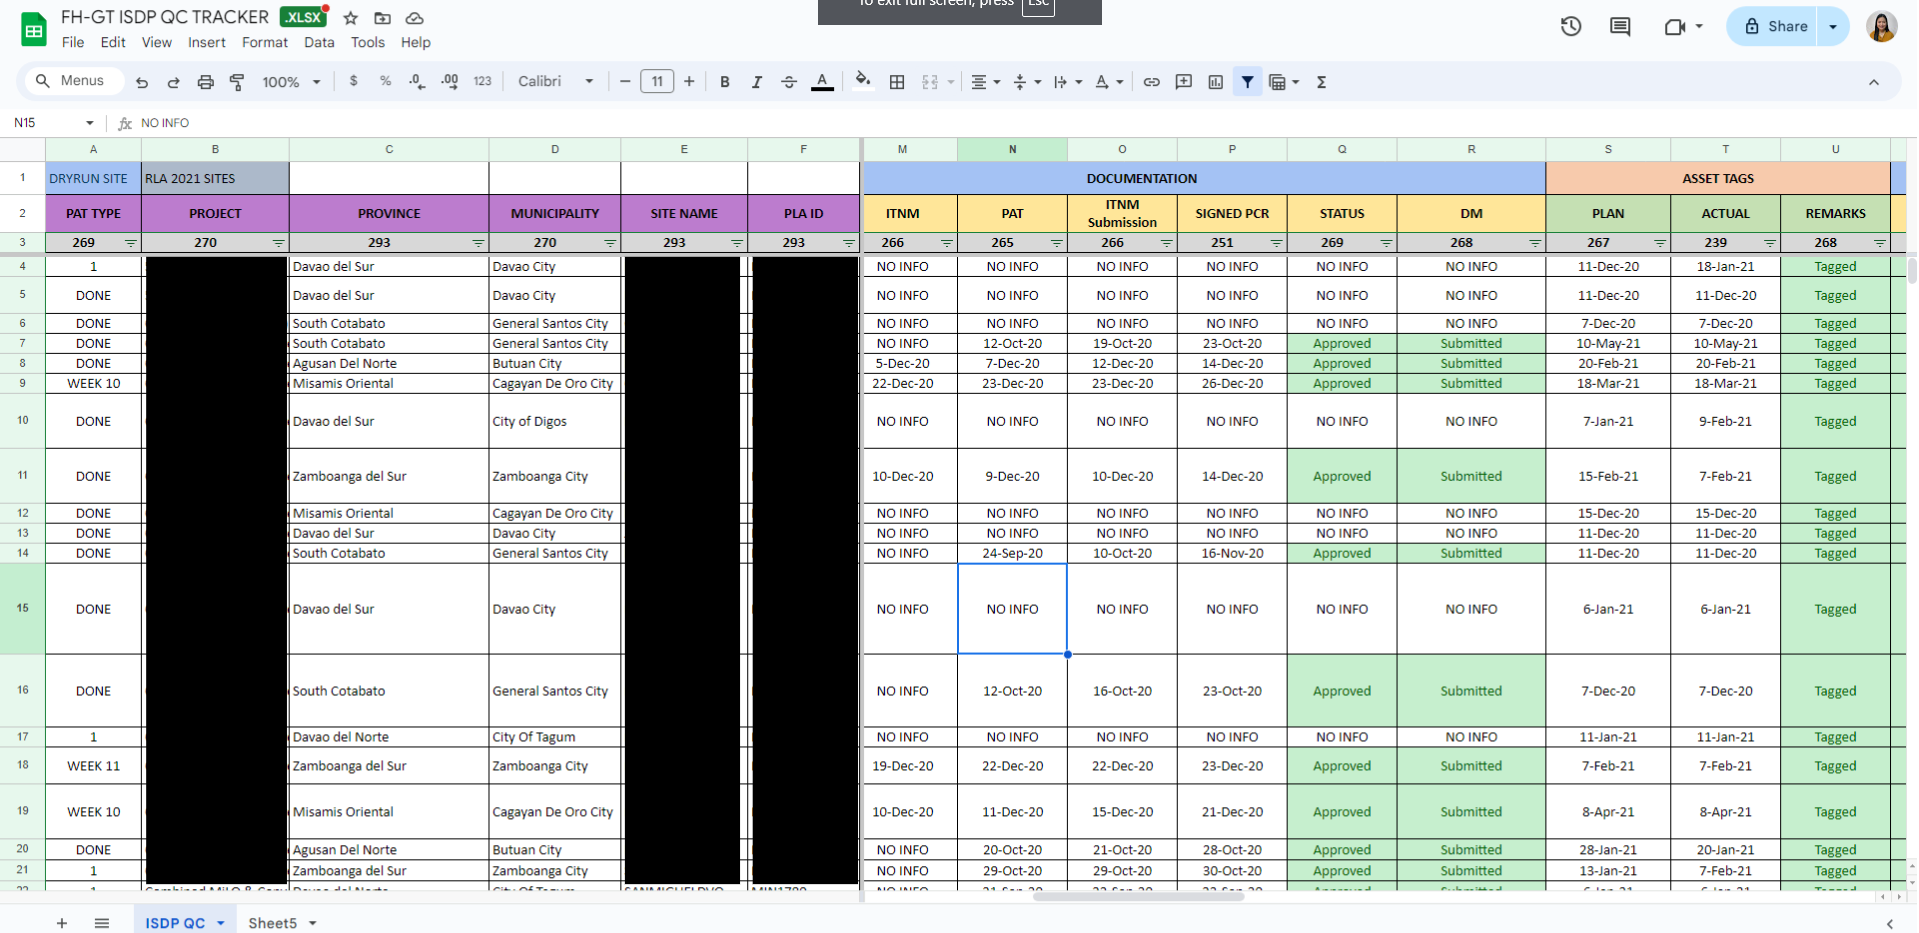Open the Insert menu
1919x933 pixels.
[207, 42]
